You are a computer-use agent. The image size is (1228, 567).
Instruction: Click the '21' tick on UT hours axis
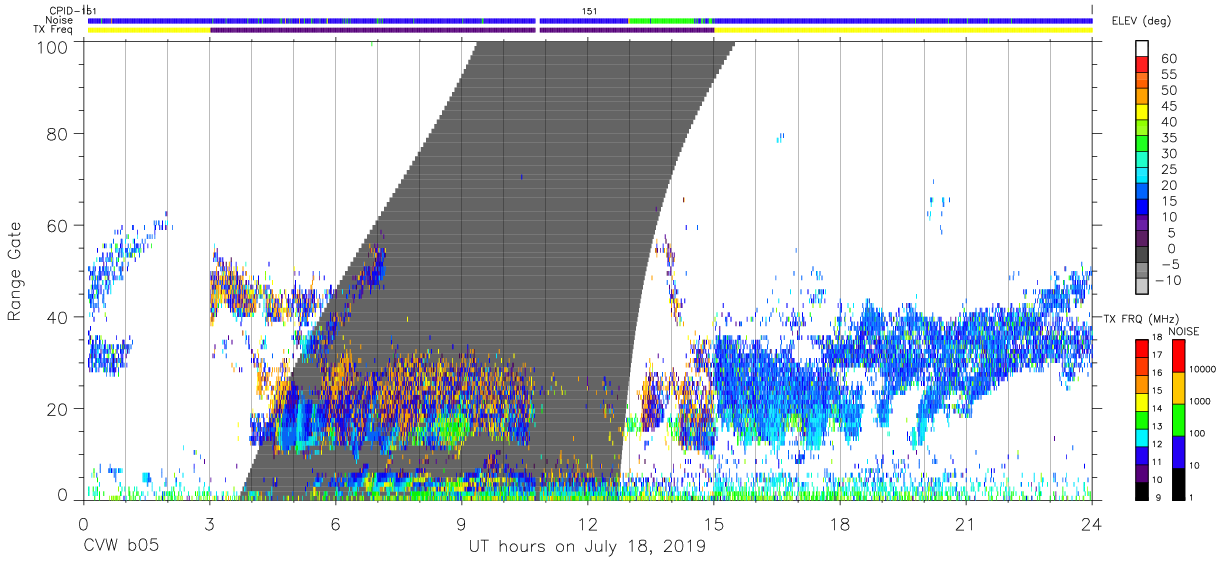(966, 526)
